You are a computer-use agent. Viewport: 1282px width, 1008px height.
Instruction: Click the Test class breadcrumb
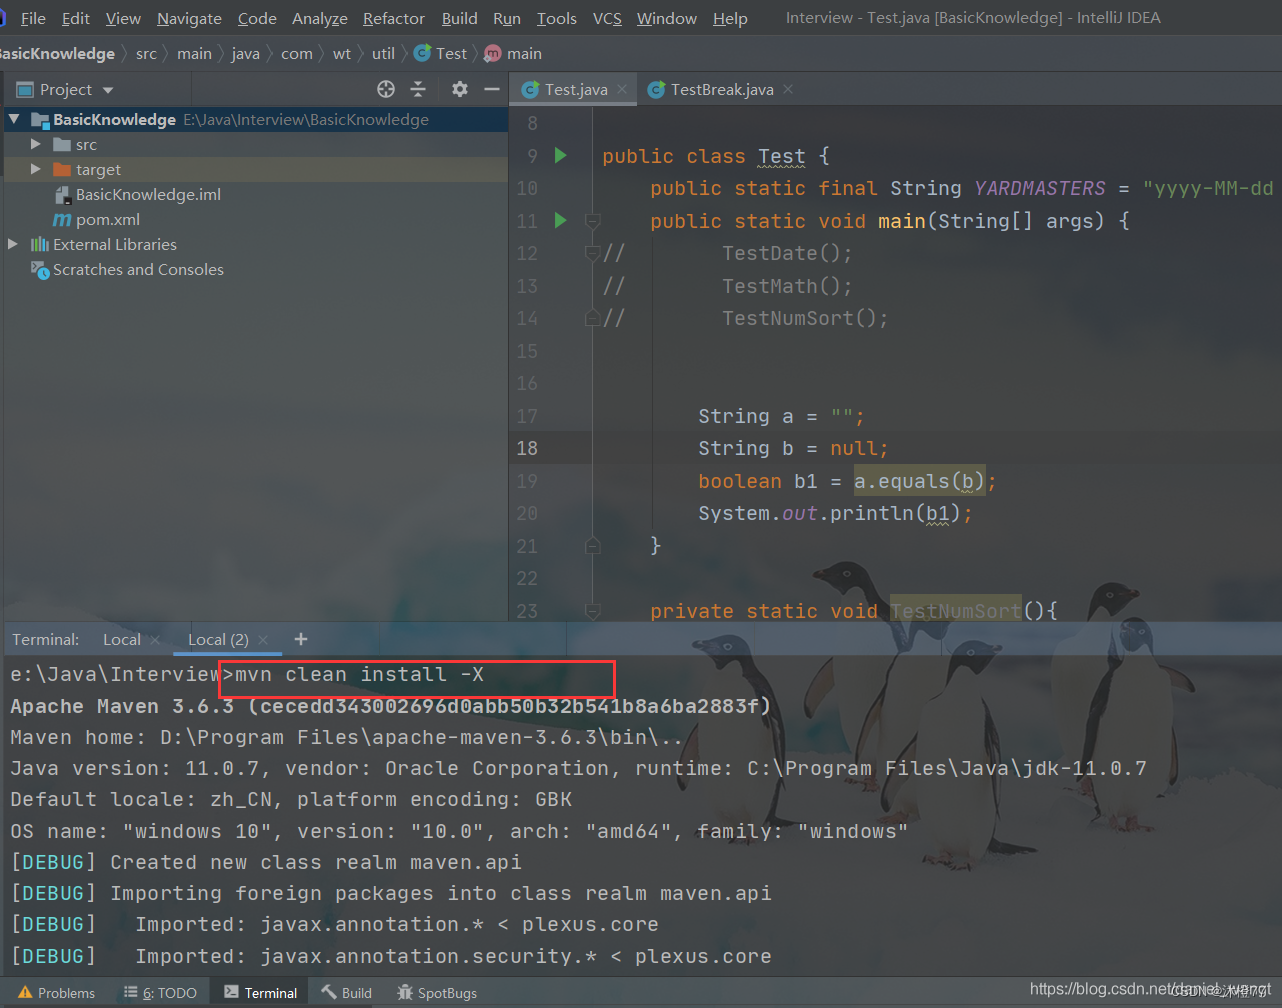pyautogui.click(x=441, y=54)
